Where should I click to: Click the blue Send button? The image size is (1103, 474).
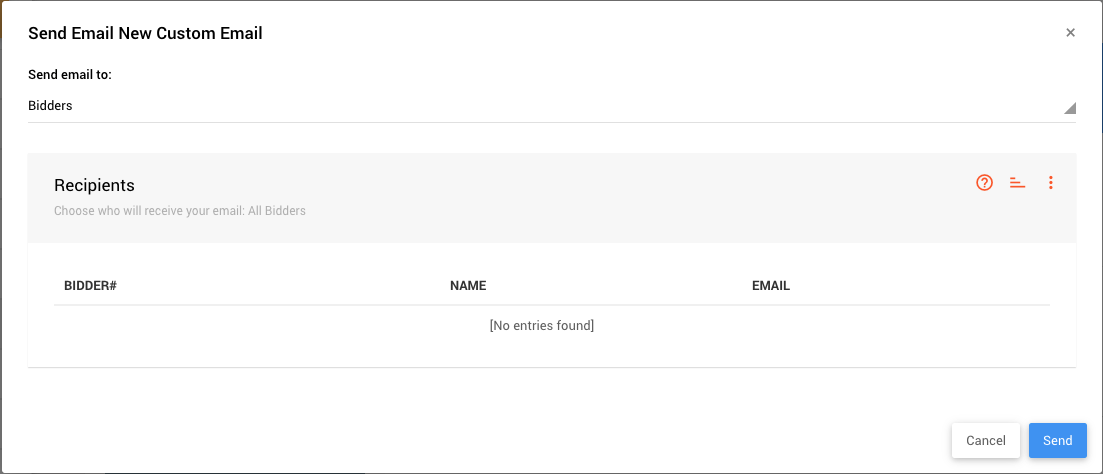pyautogui.click(x=1057, y=441)
